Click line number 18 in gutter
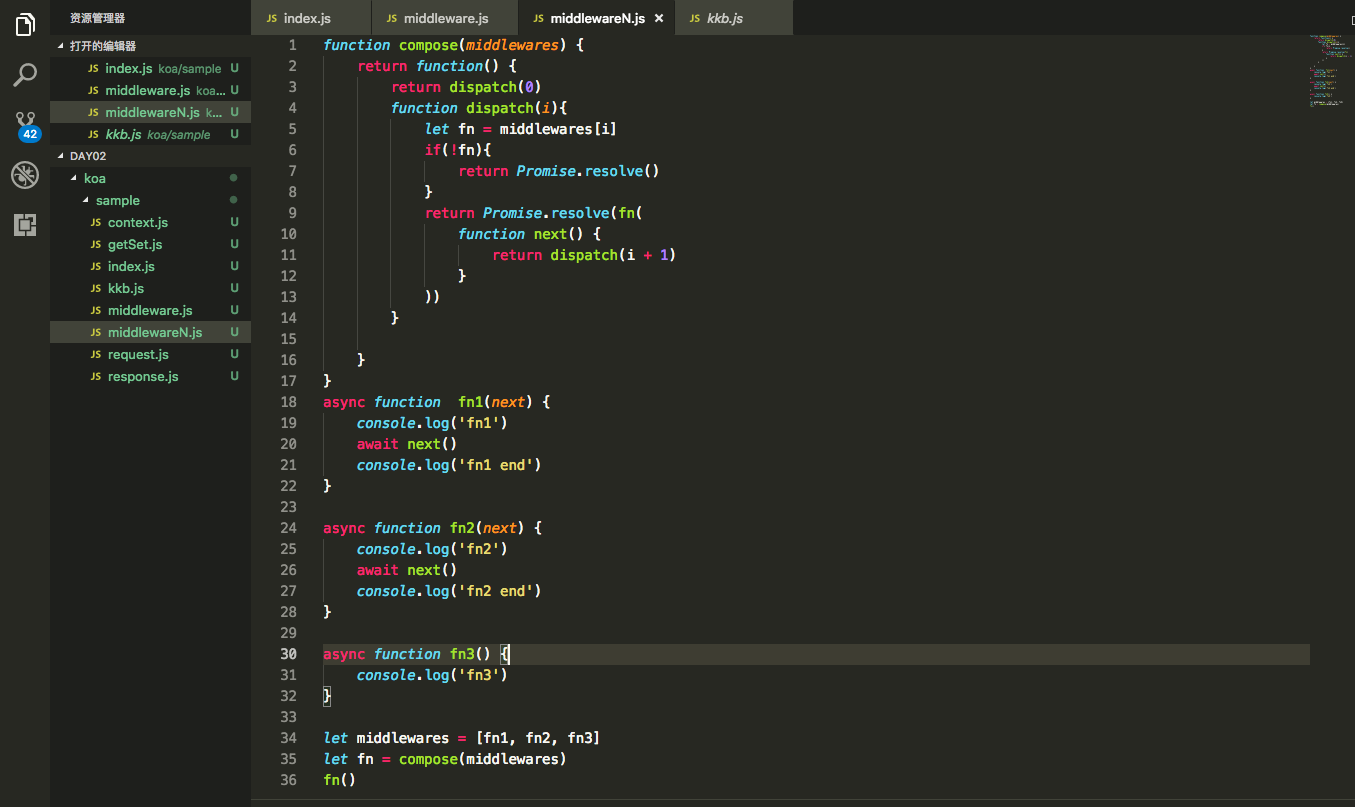Screen dimensions: 1355x807 tap(289, 402)
